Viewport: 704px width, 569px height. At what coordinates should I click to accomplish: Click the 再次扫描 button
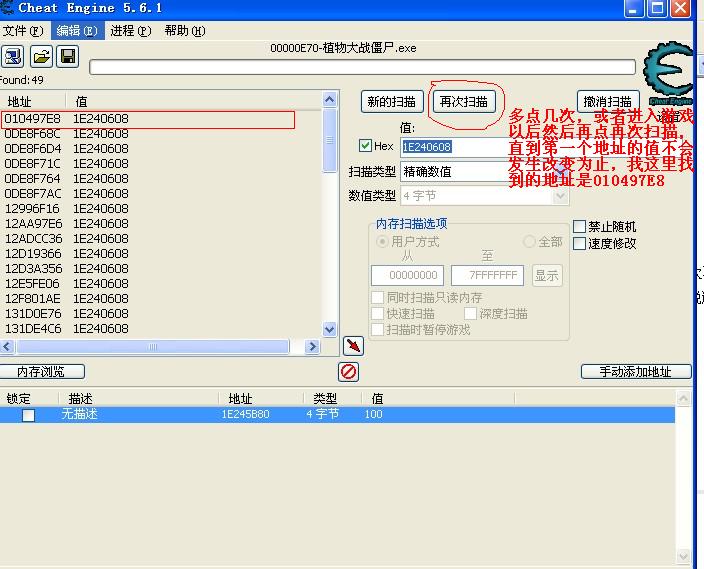(x=464, y=101)
